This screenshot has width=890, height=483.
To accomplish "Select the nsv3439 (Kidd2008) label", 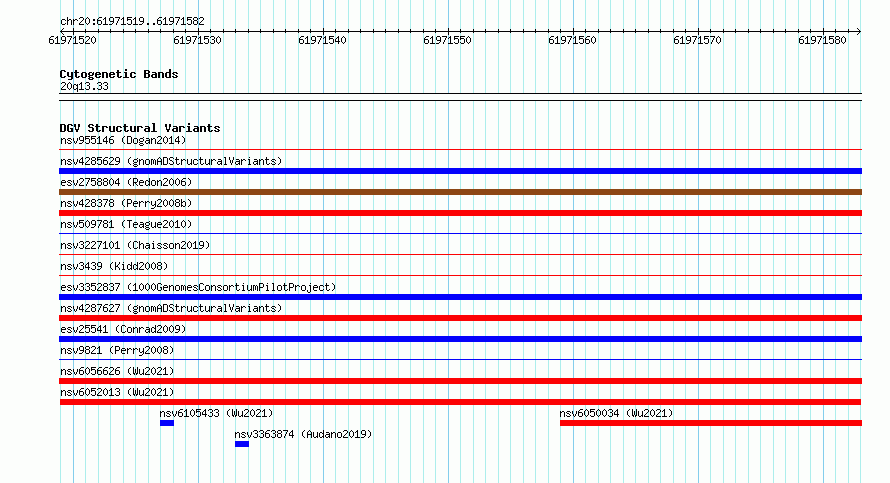I will click(x=114, y=266).
